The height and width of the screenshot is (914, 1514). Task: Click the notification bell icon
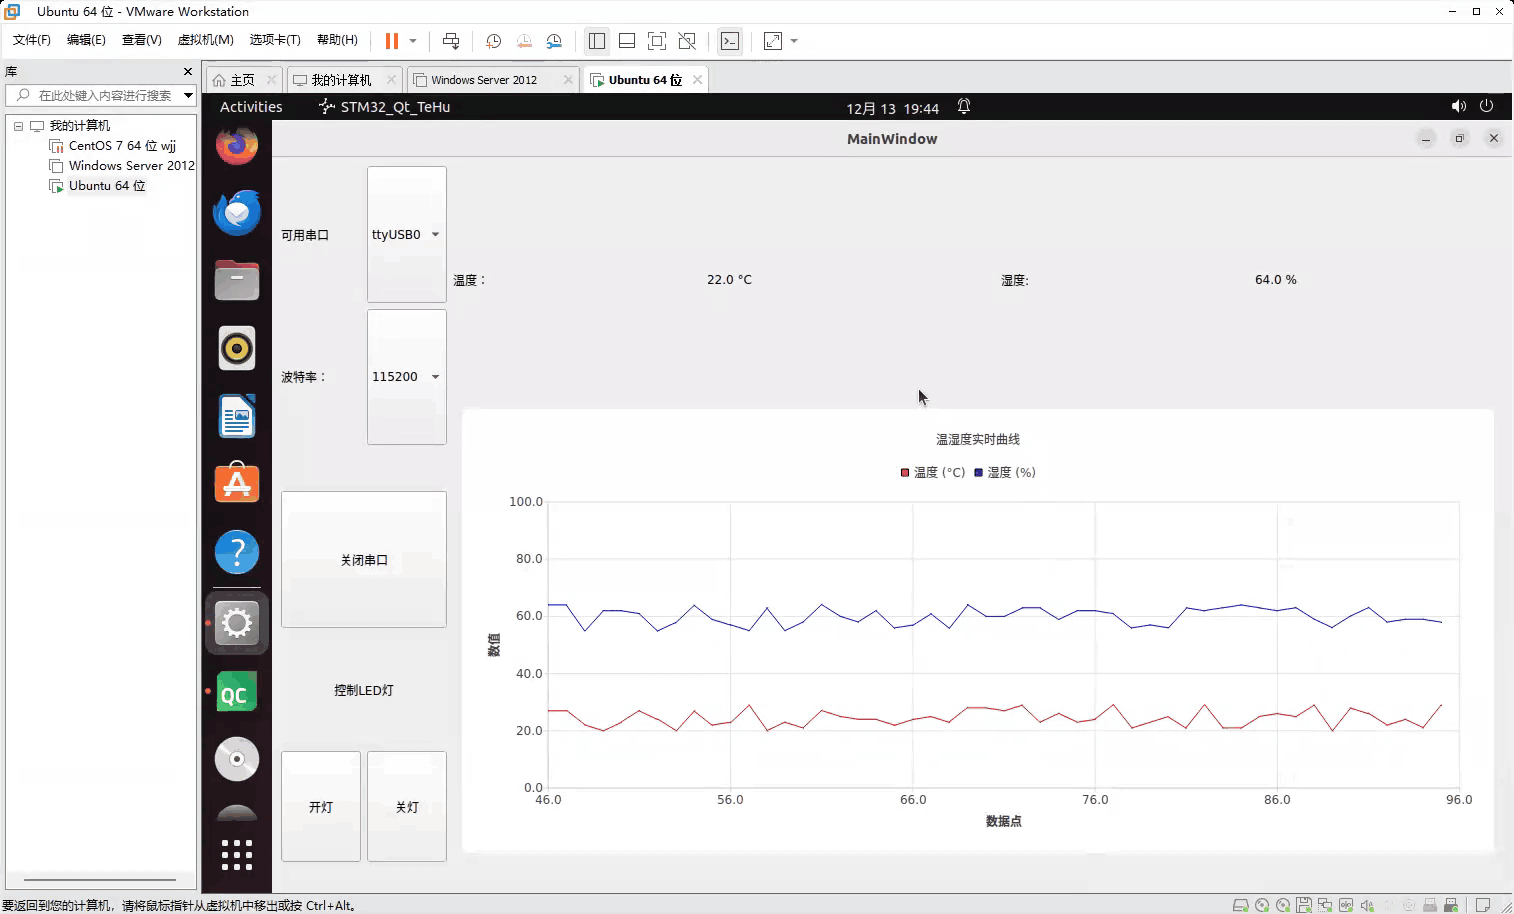pyautogui.click(x=964, y=106)
